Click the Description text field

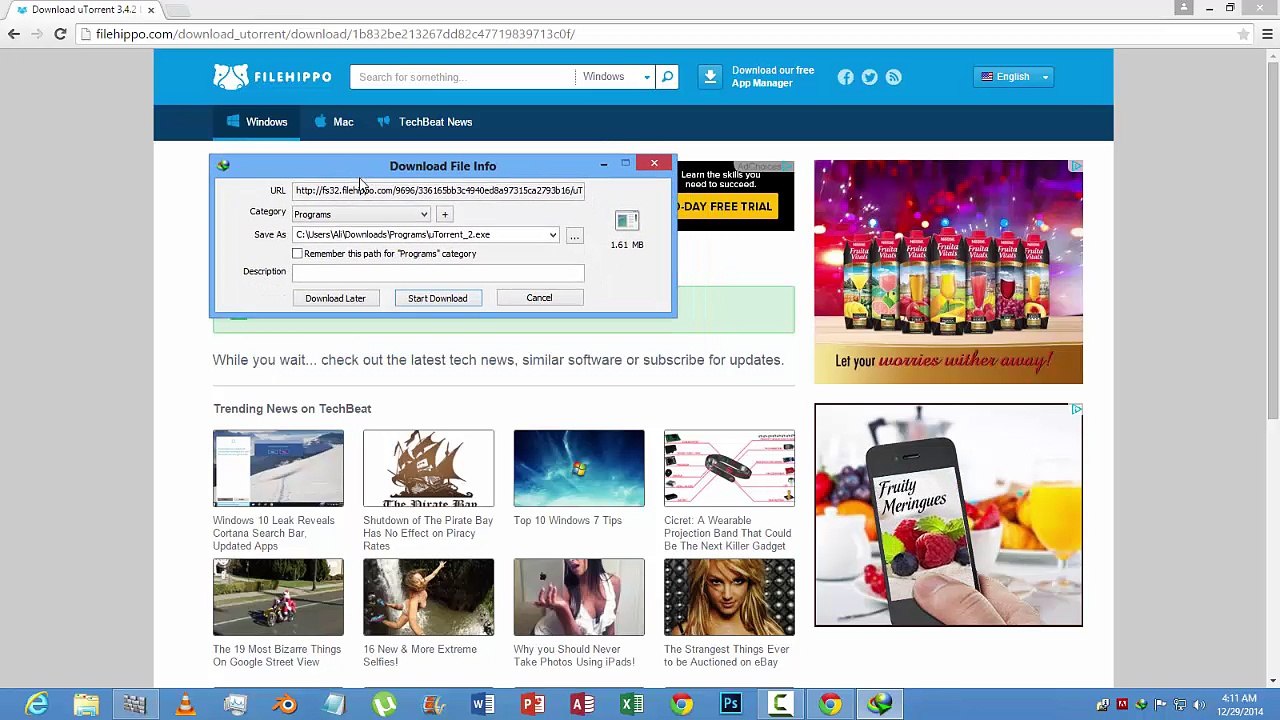click(x=438, y=272)
